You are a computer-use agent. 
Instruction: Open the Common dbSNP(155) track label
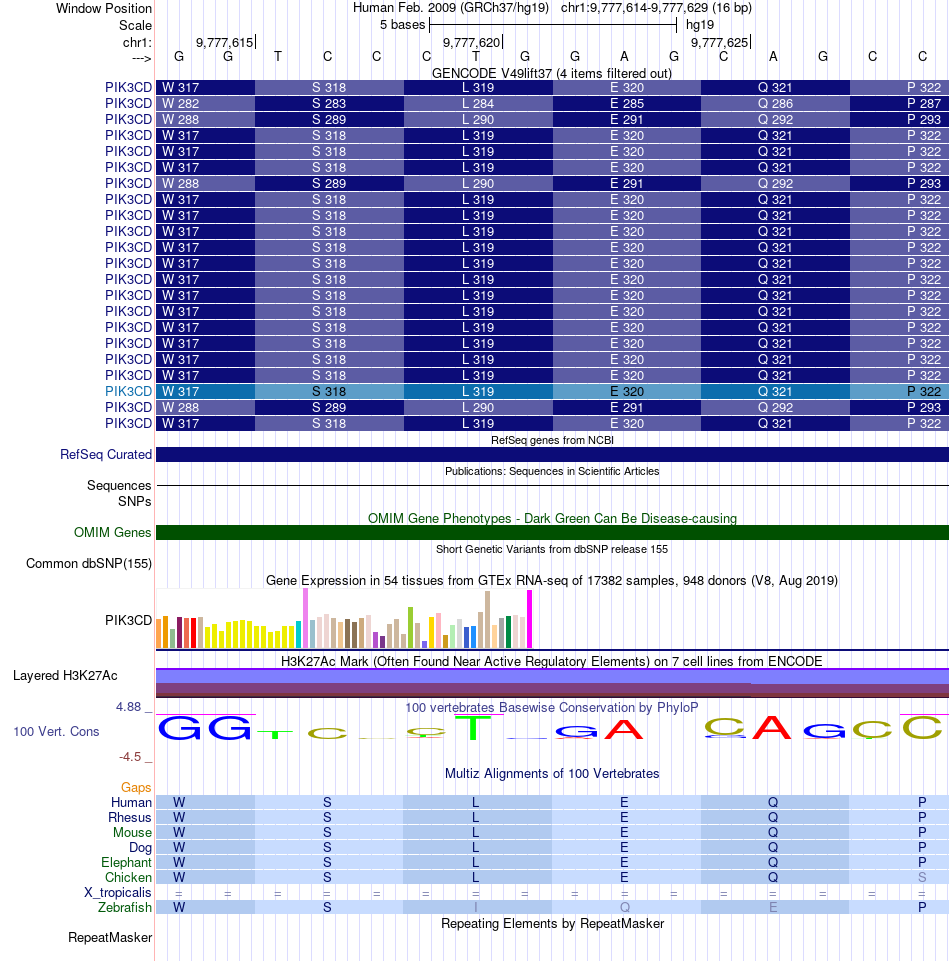tap(89, 564)
